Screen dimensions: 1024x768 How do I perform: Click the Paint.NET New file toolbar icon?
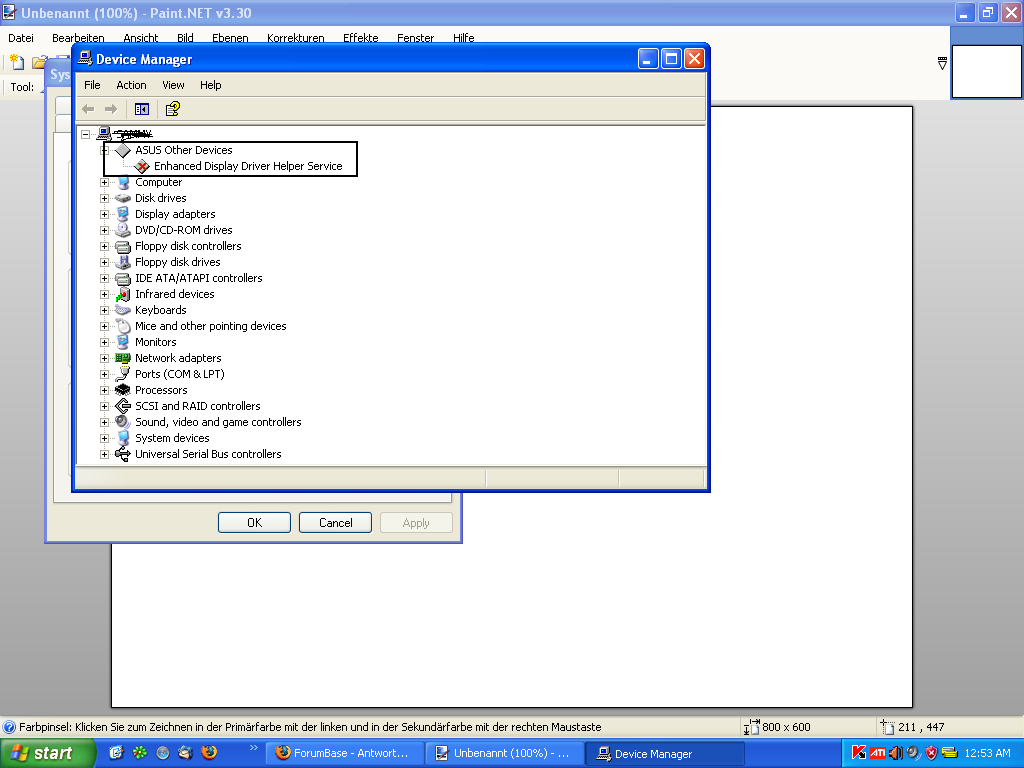[17, 62]
